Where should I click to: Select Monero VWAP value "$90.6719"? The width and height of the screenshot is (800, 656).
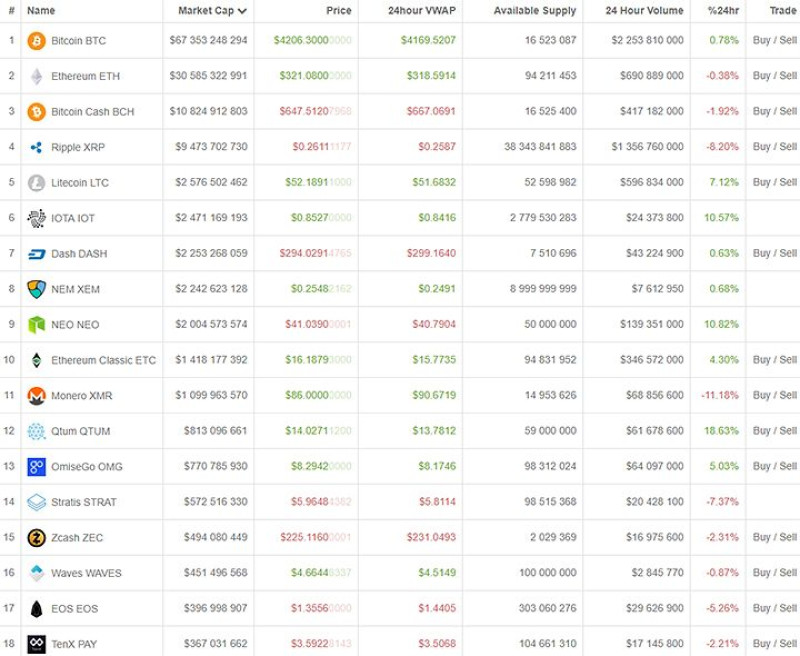coord(434,395)
